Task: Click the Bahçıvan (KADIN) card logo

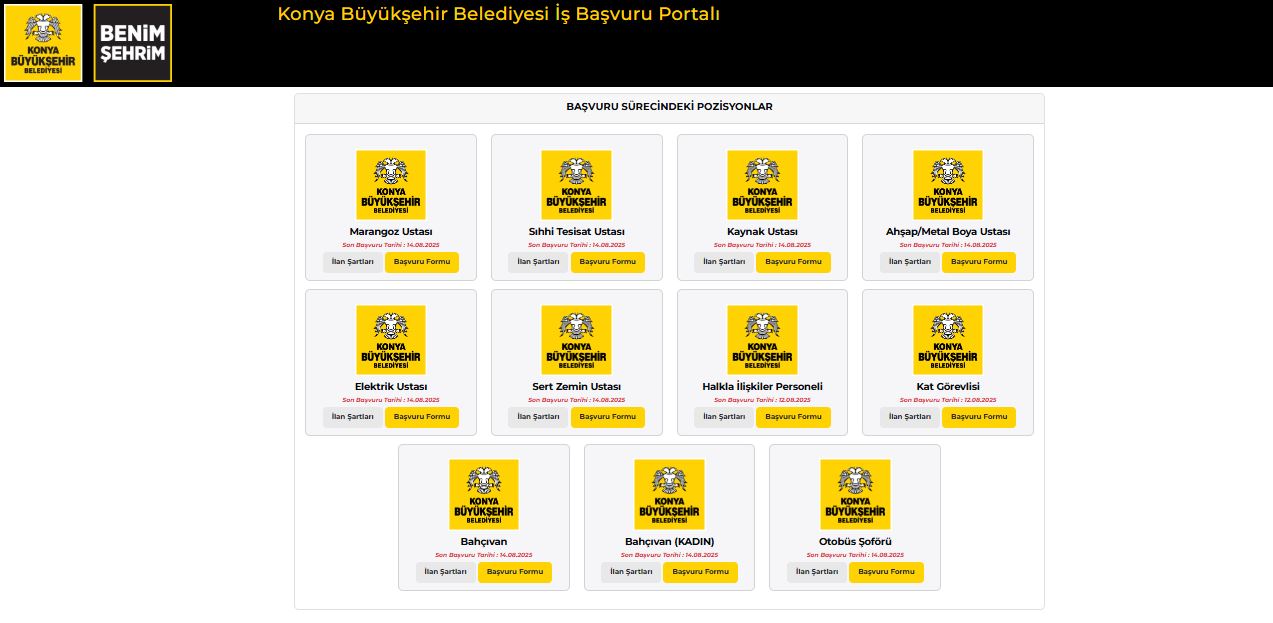Action: (669, 494)
